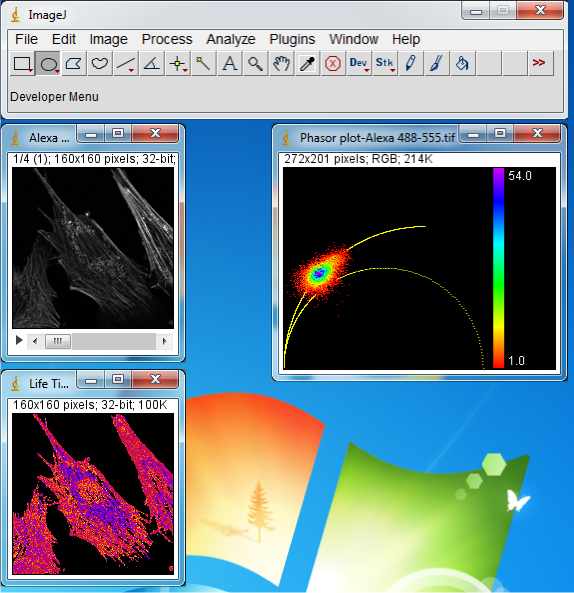Select the Text tool
The width and height of the screenshot is (574, 593).
pyautogui.click(x=230, y=64)
